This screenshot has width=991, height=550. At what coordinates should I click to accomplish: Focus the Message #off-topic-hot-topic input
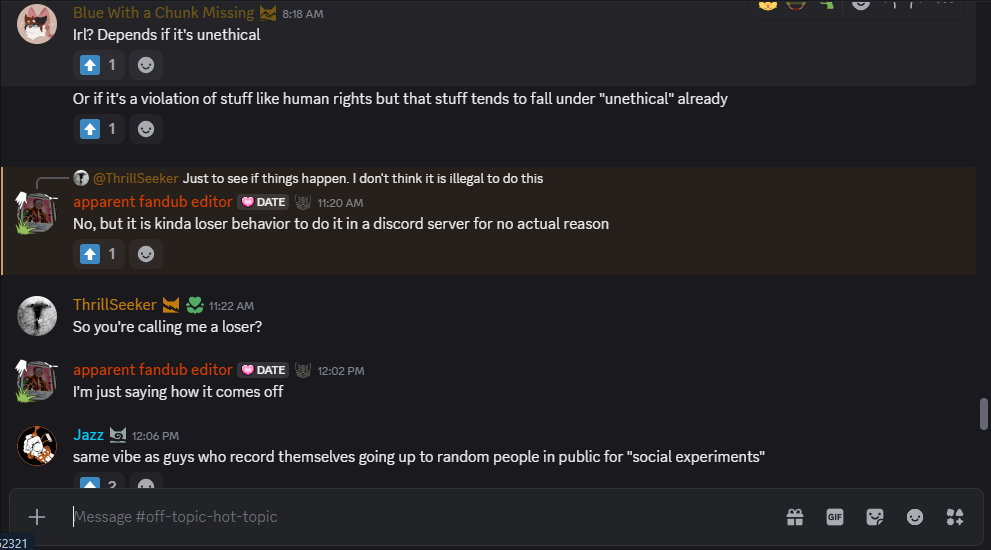400,517
